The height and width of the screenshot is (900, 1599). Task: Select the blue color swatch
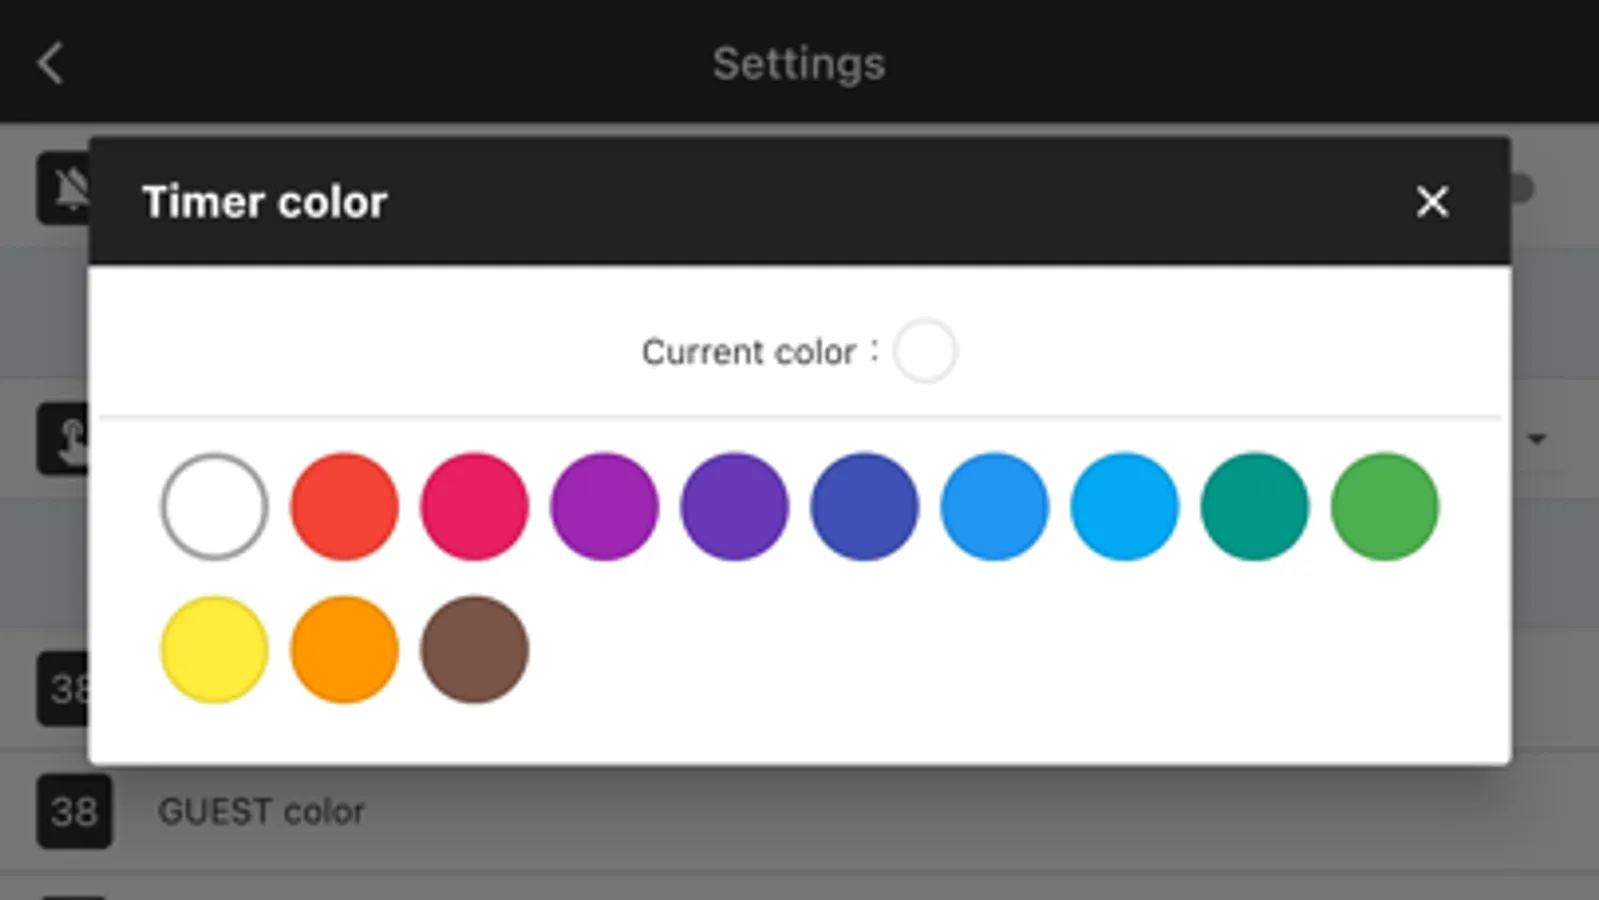[x=994, y=507]
